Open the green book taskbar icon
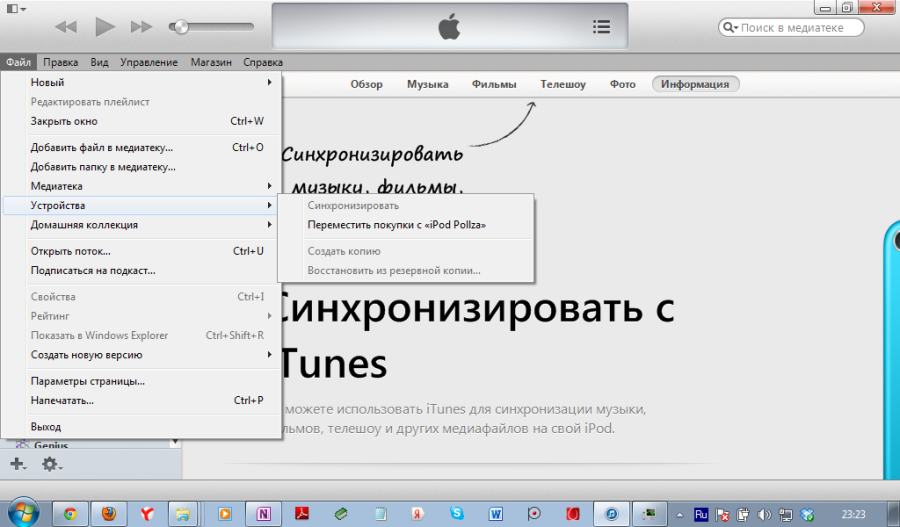The width and height of the screenshot is (900, 527). pyautogui.click(x=341, y=514)
